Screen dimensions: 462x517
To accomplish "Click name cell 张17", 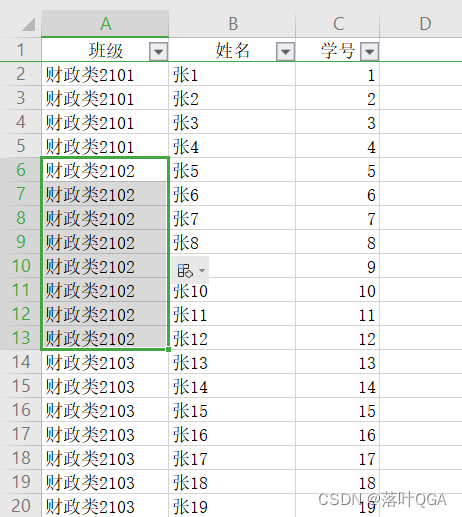I will (x=232, y=458).
